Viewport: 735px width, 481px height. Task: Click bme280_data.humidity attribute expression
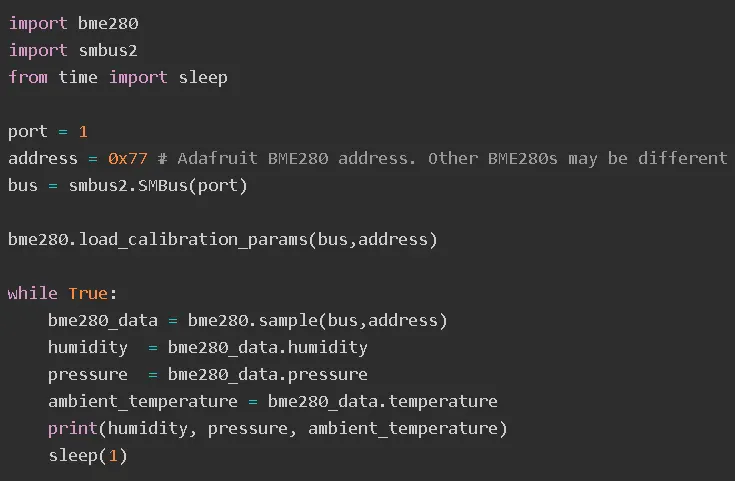click(268, 347)
